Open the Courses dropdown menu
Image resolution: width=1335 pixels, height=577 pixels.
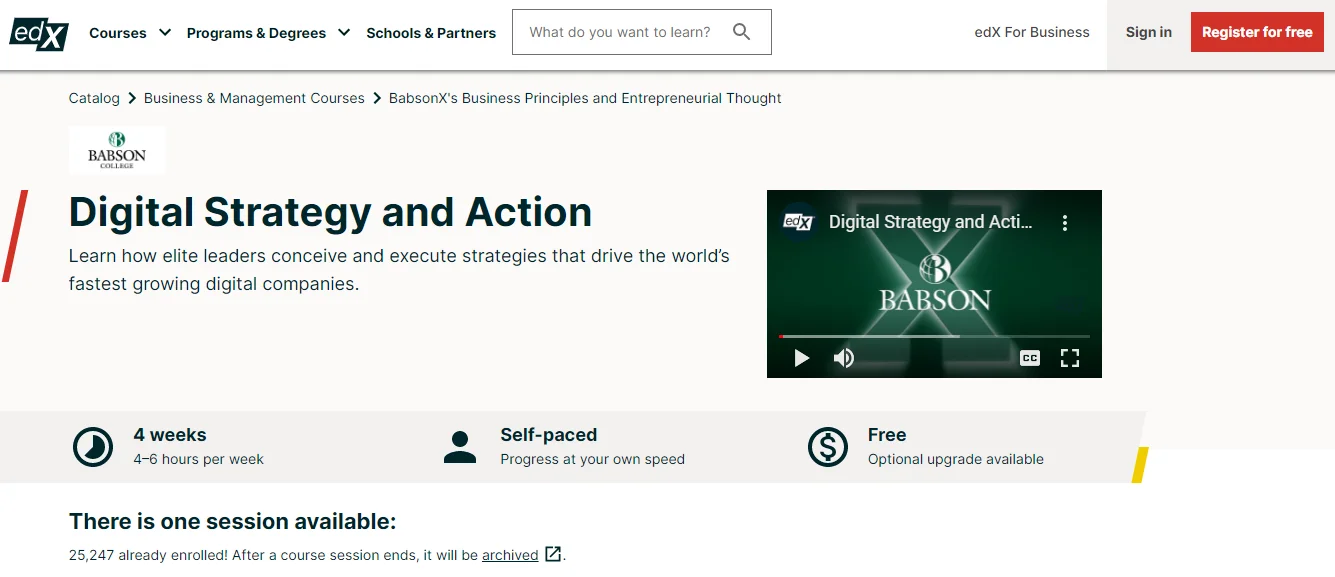(130, 33)
